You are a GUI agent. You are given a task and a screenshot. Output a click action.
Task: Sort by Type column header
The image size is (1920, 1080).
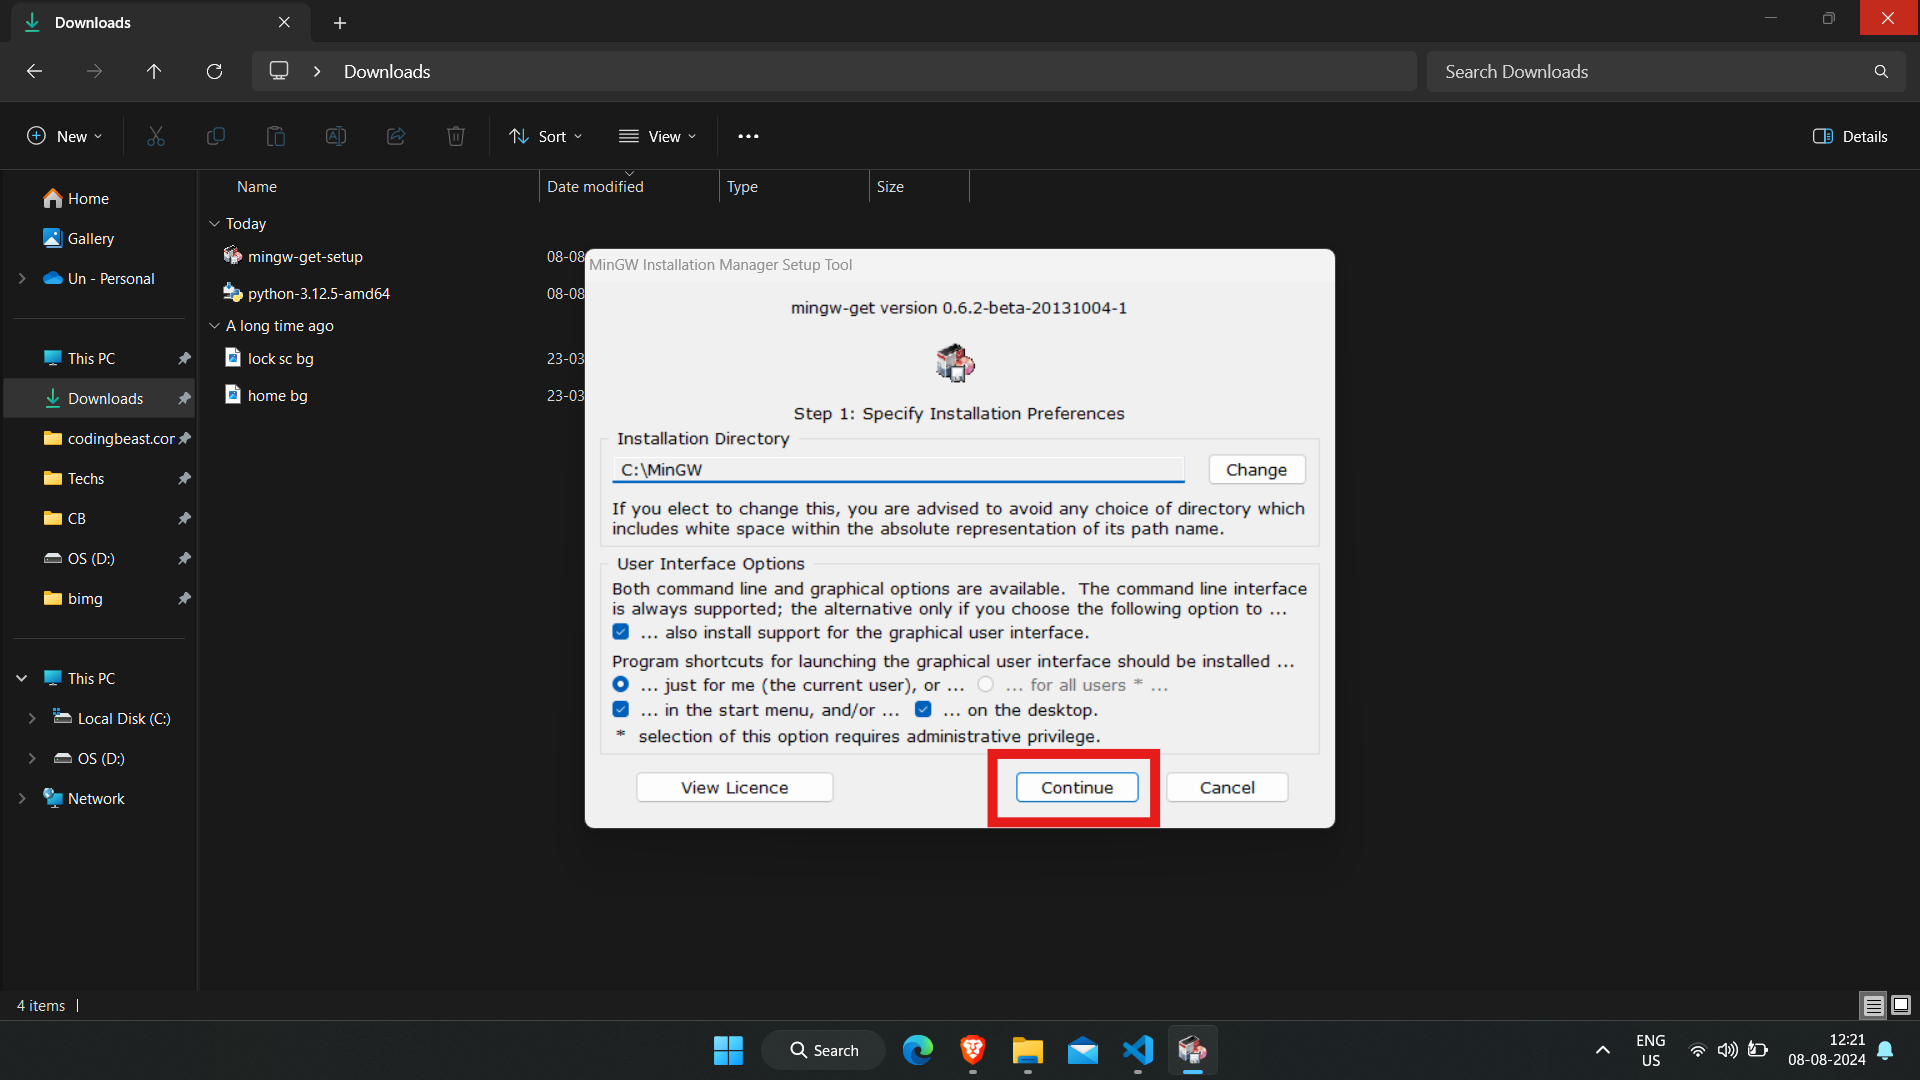742,186
